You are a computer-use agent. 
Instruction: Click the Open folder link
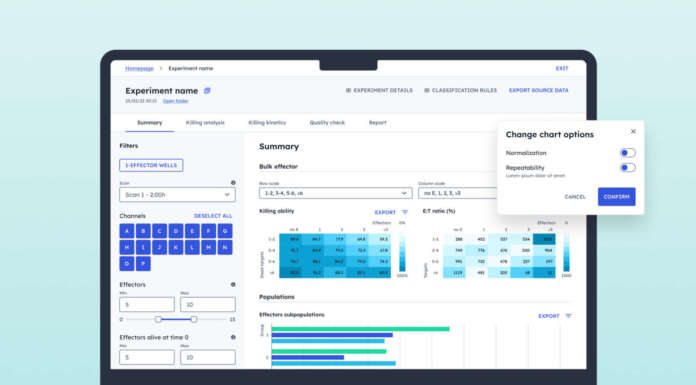click(175, 101)
